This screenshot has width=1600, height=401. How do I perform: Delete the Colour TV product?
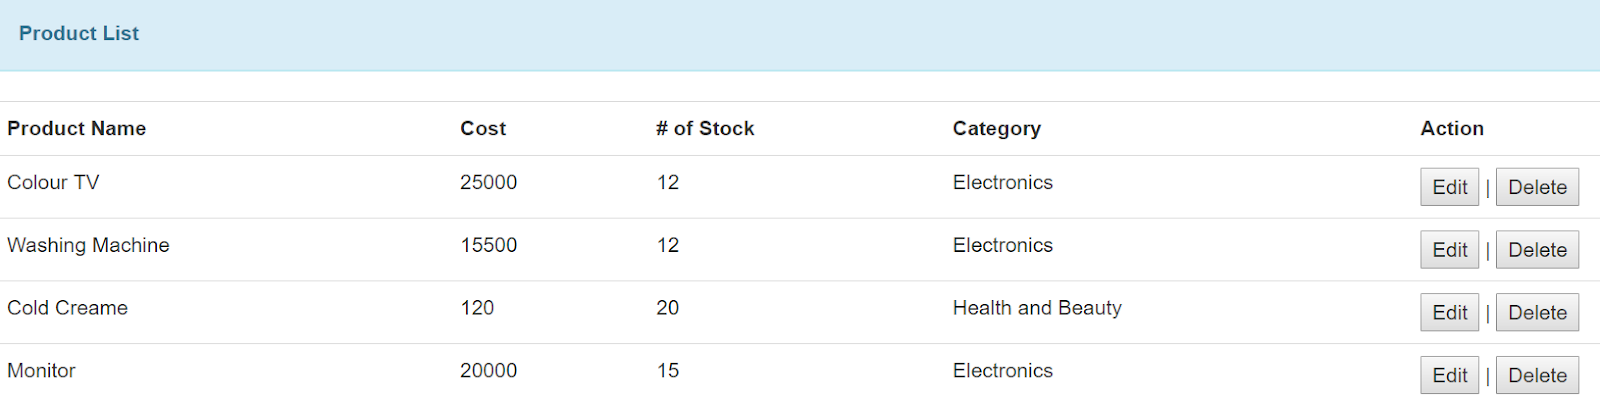click(x=1537, y=187)
